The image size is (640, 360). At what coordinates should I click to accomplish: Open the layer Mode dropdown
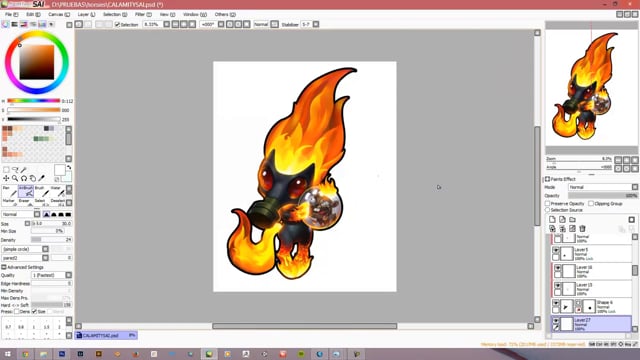pyautogui.click(x=603, y=187)
